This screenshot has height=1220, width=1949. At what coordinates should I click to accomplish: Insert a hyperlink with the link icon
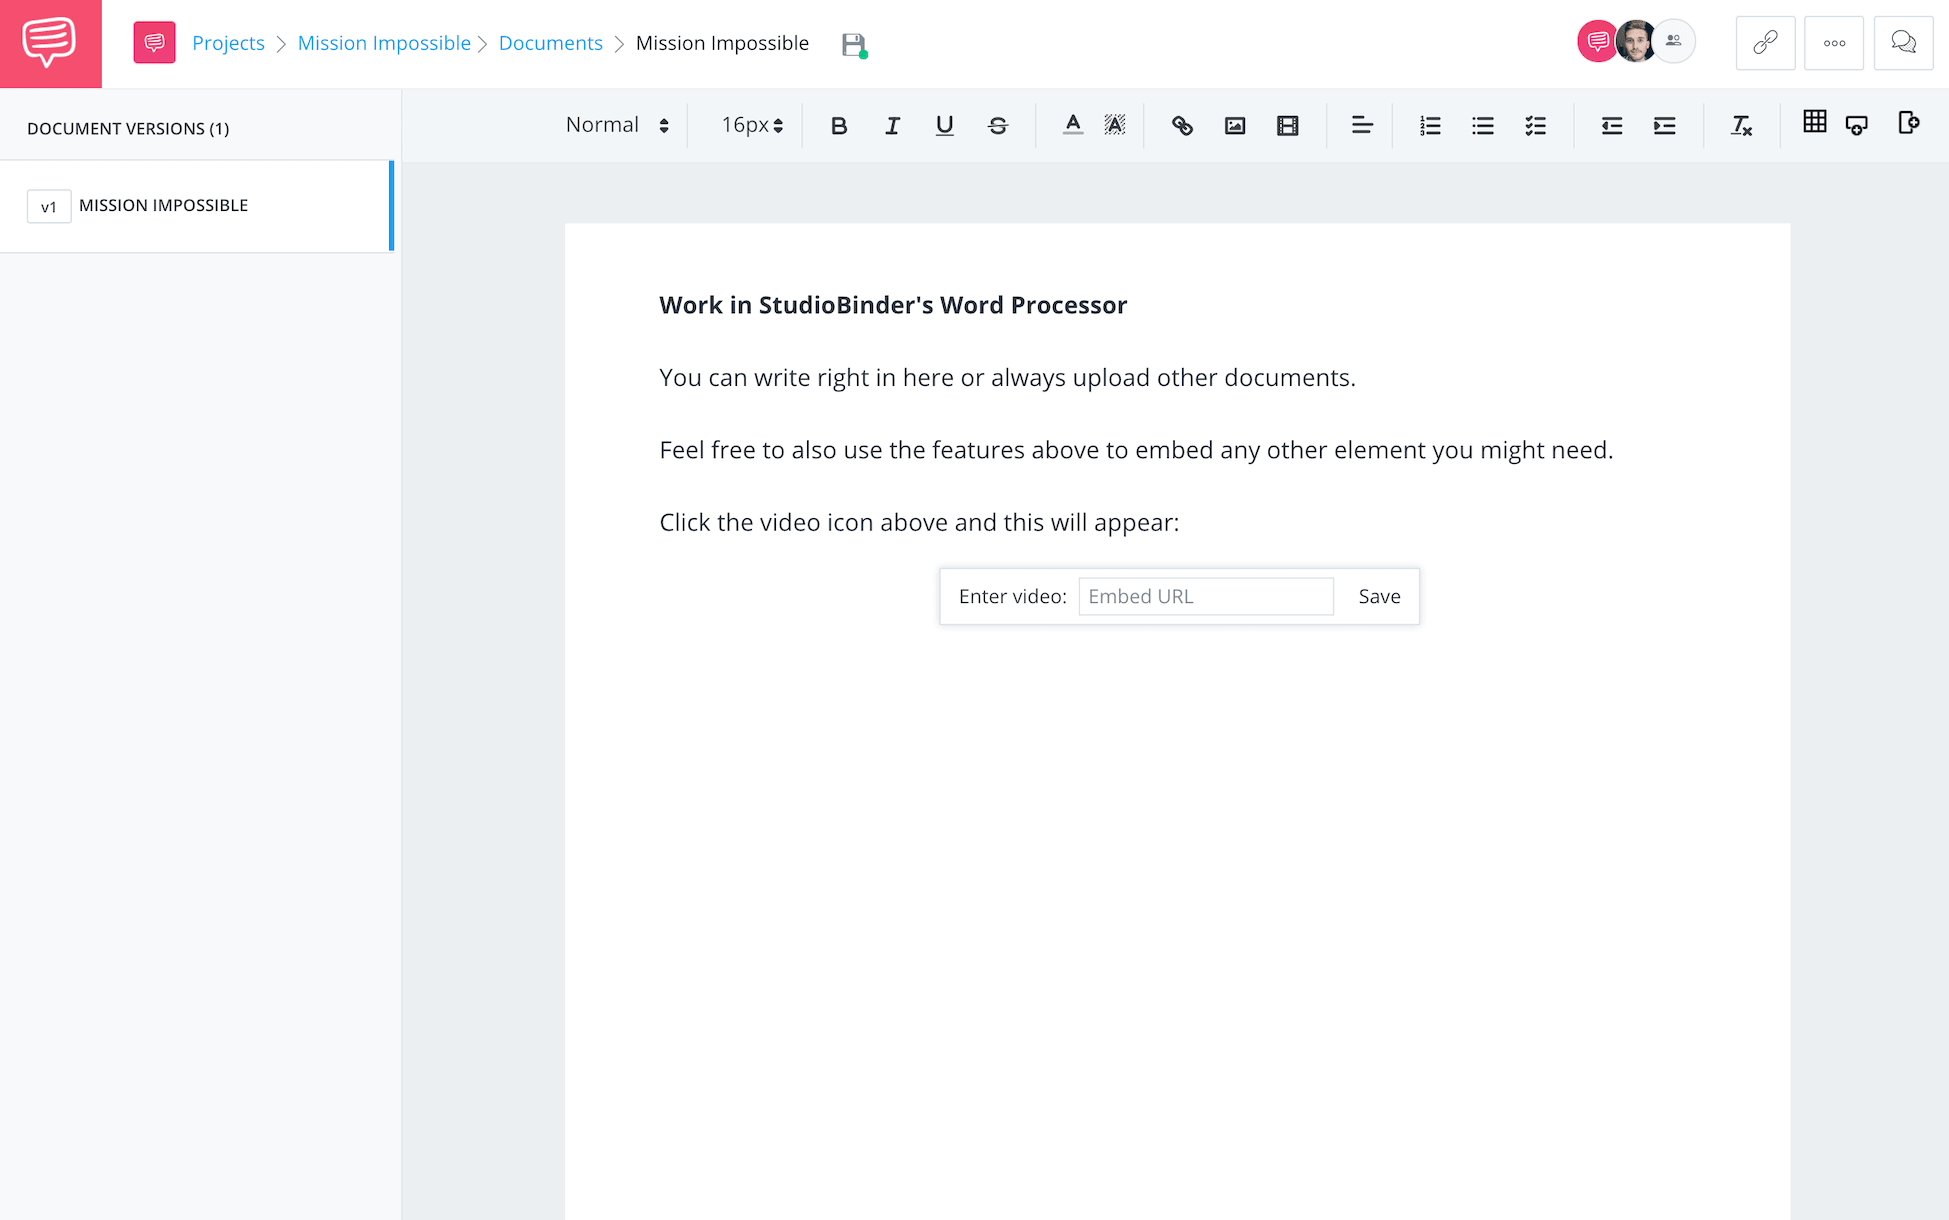coord(1182,125)
